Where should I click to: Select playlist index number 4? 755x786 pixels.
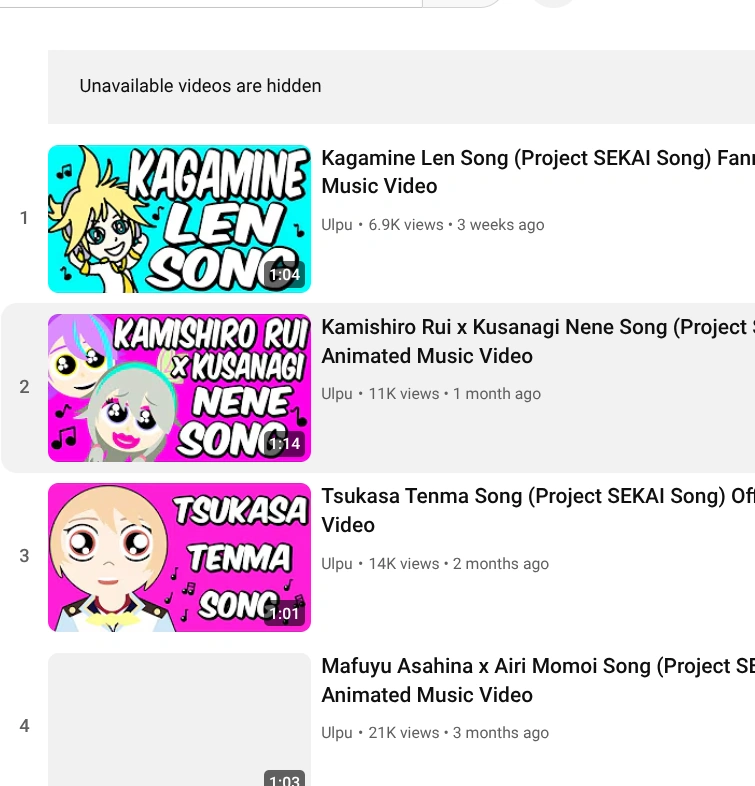point(24,725)
